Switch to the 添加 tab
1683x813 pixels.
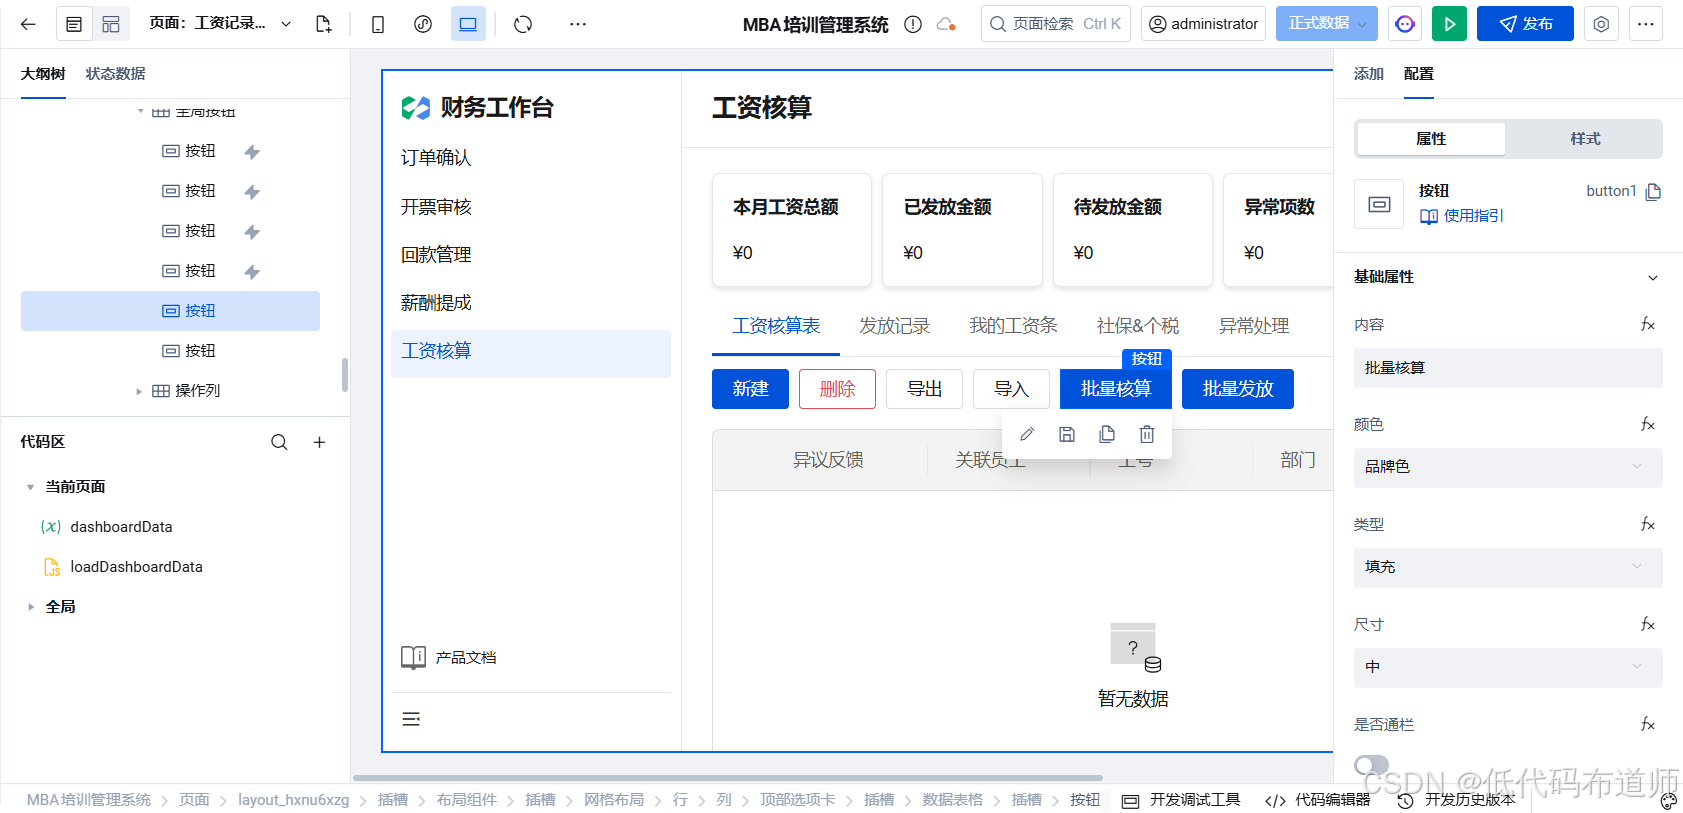pos(1368,74)
